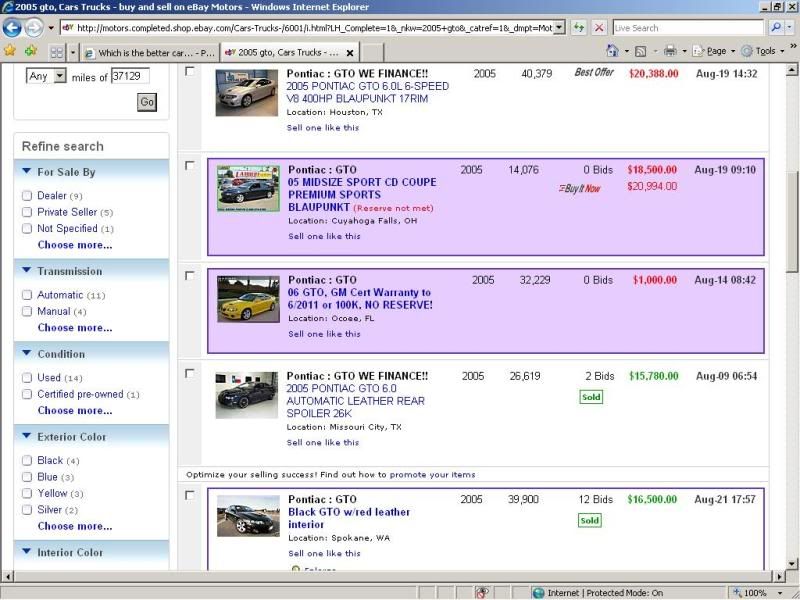800x600 pixels.
Task: Tick the Yellow exterior color checkbox
Action: (27, 493)
